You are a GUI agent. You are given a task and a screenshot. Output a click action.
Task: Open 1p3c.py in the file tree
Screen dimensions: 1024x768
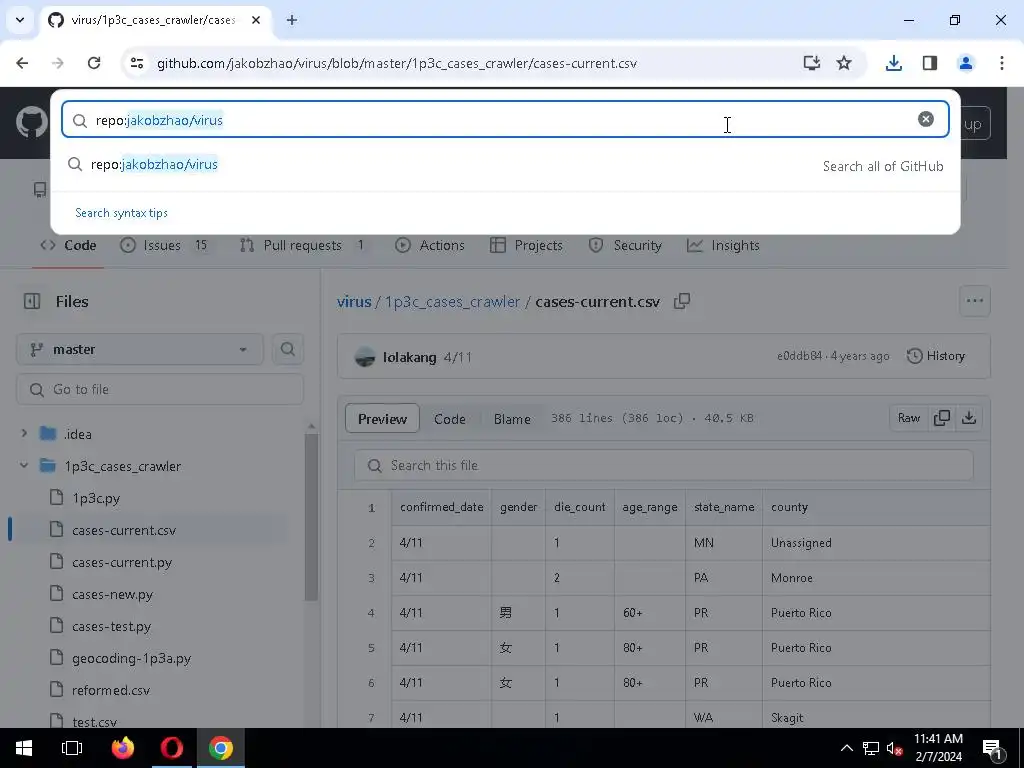(96, 498)
